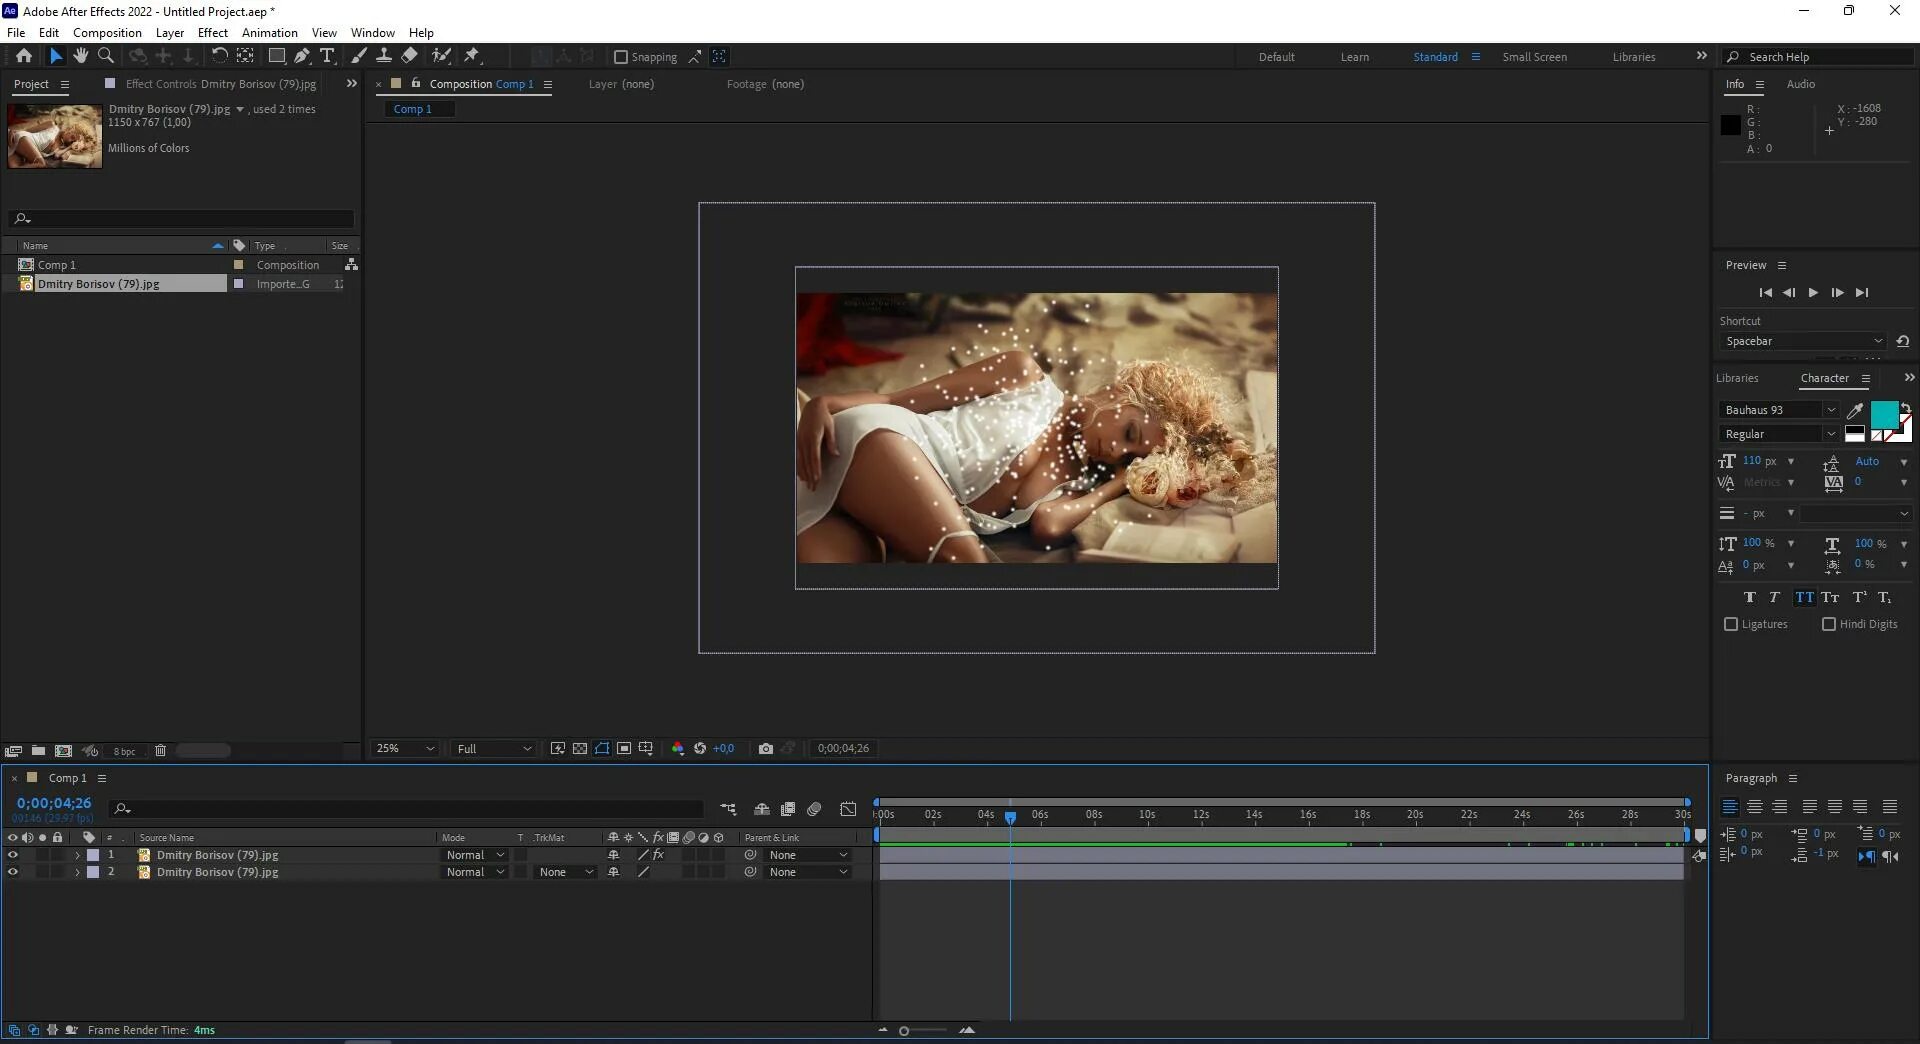Enable the Snapping checkbox
The width and height of the screenshot is (1920, 1044).
pos(620,57)
